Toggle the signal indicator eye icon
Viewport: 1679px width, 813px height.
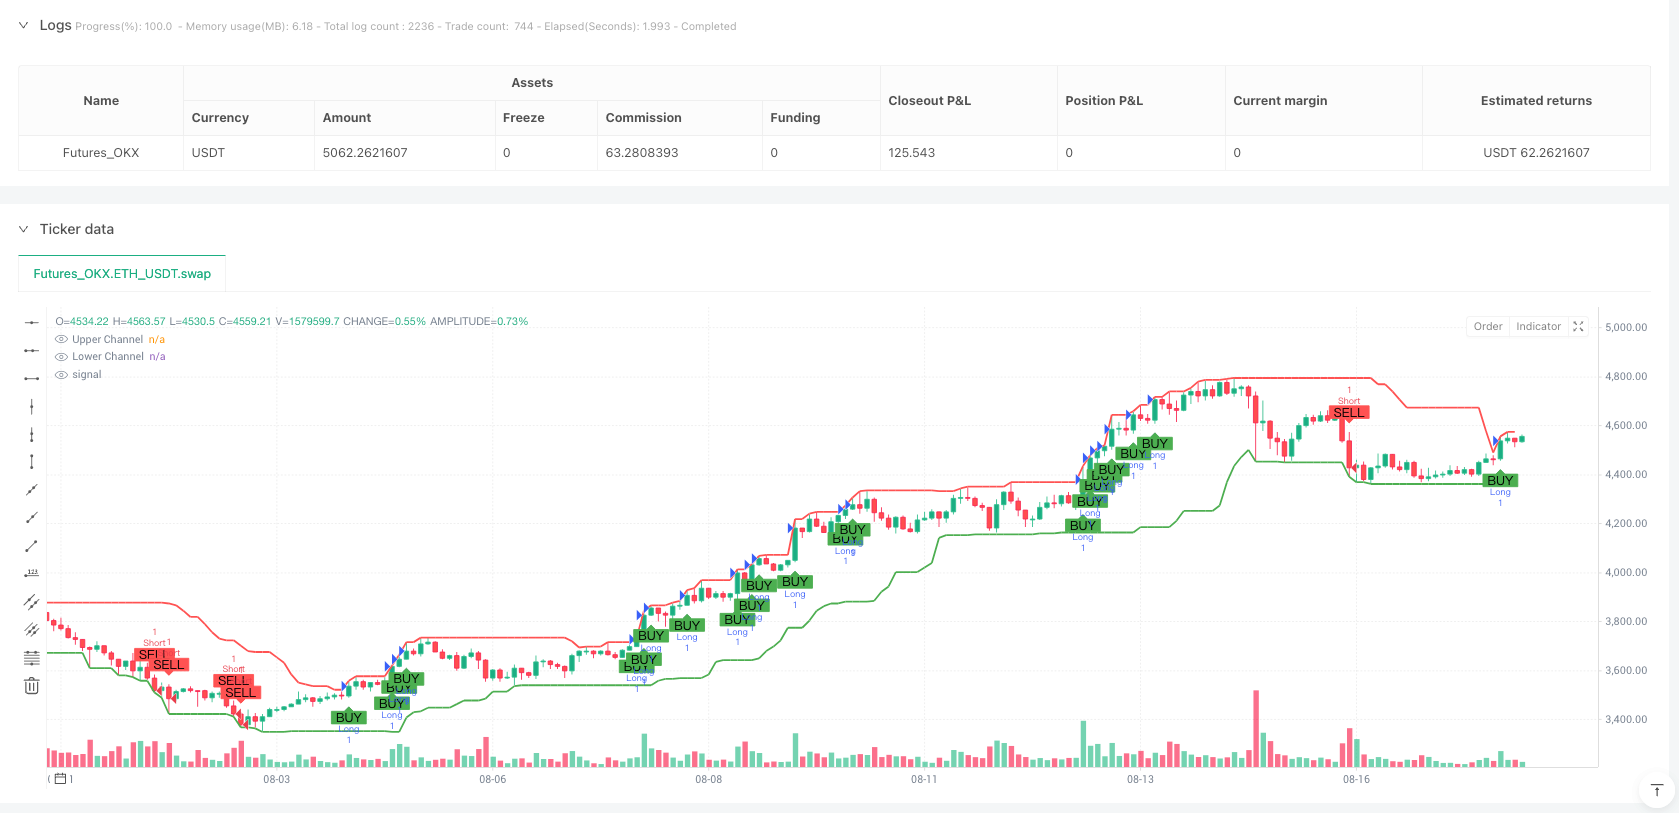(62, 375)
